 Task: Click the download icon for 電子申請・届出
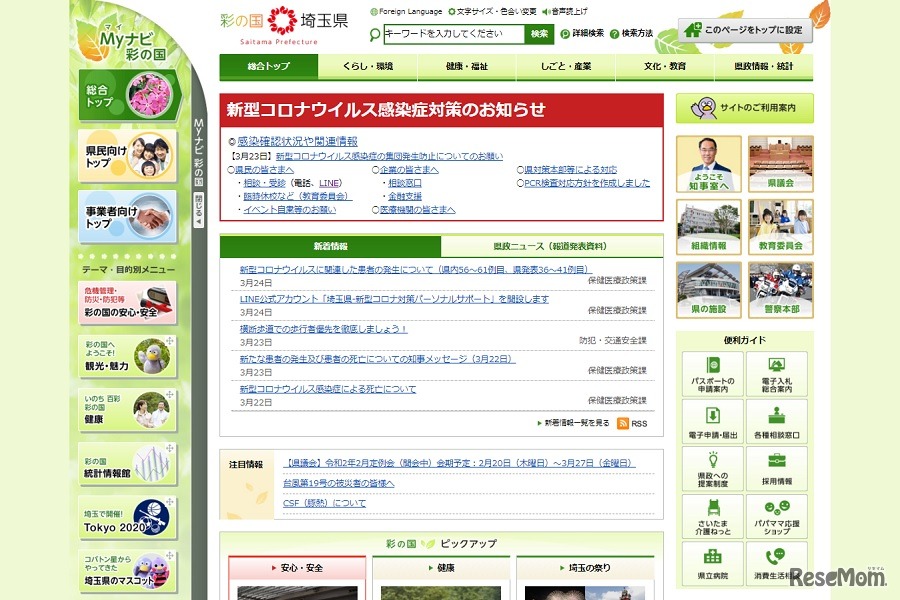[714, 414]
